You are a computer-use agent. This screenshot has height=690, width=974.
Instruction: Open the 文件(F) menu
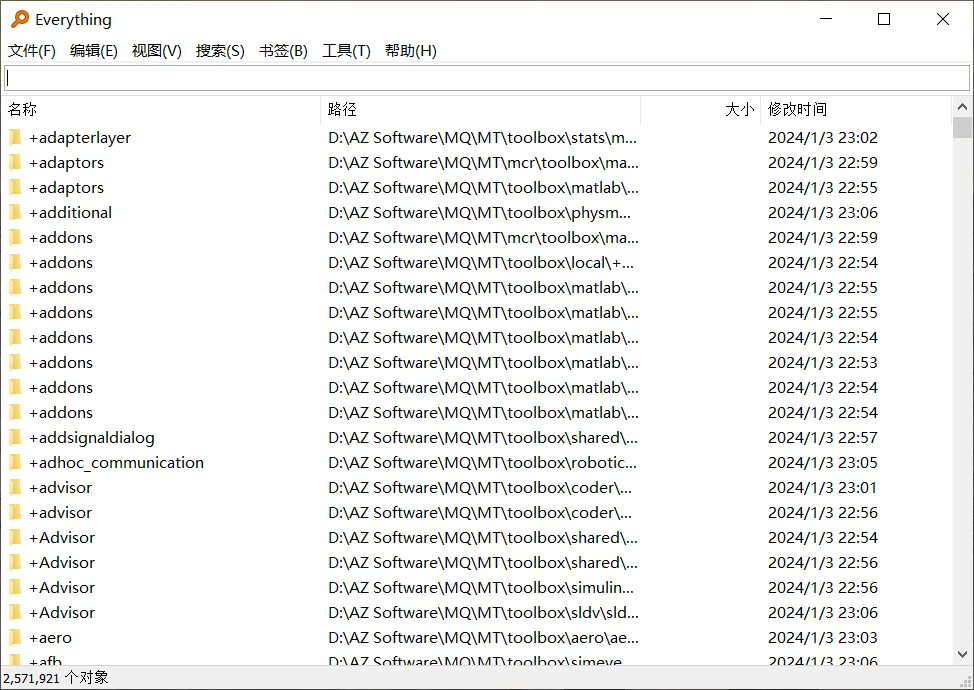tap(32, 51)
